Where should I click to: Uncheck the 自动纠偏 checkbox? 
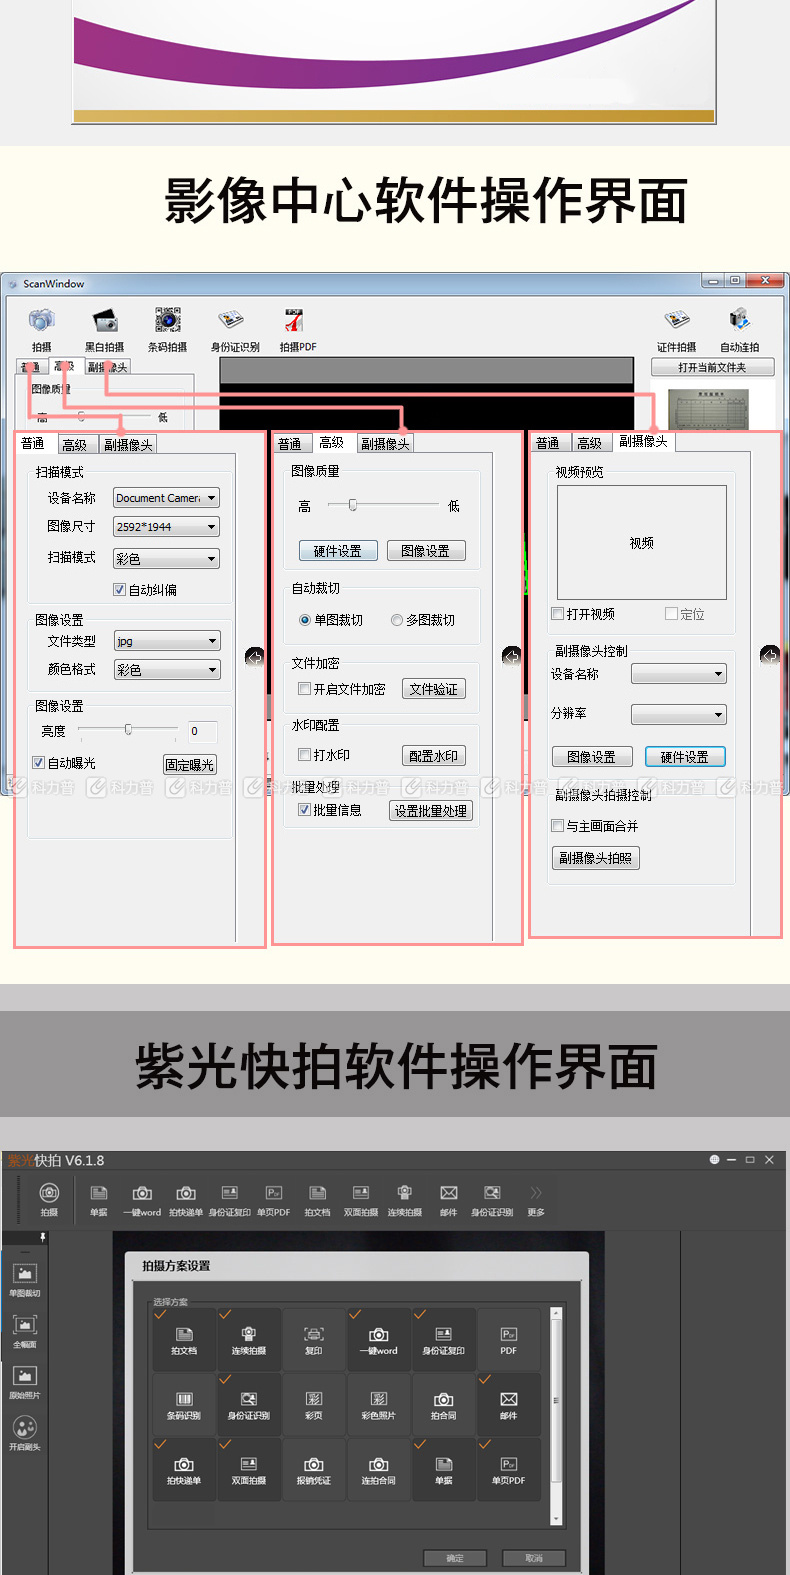click(119, 590)
